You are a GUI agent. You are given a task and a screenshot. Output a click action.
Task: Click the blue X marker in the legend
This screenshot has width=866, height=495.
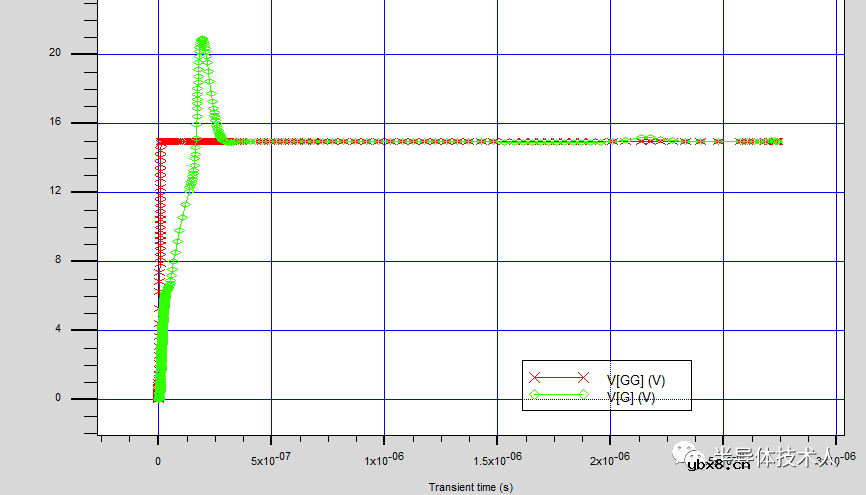[x=534, y=378]
